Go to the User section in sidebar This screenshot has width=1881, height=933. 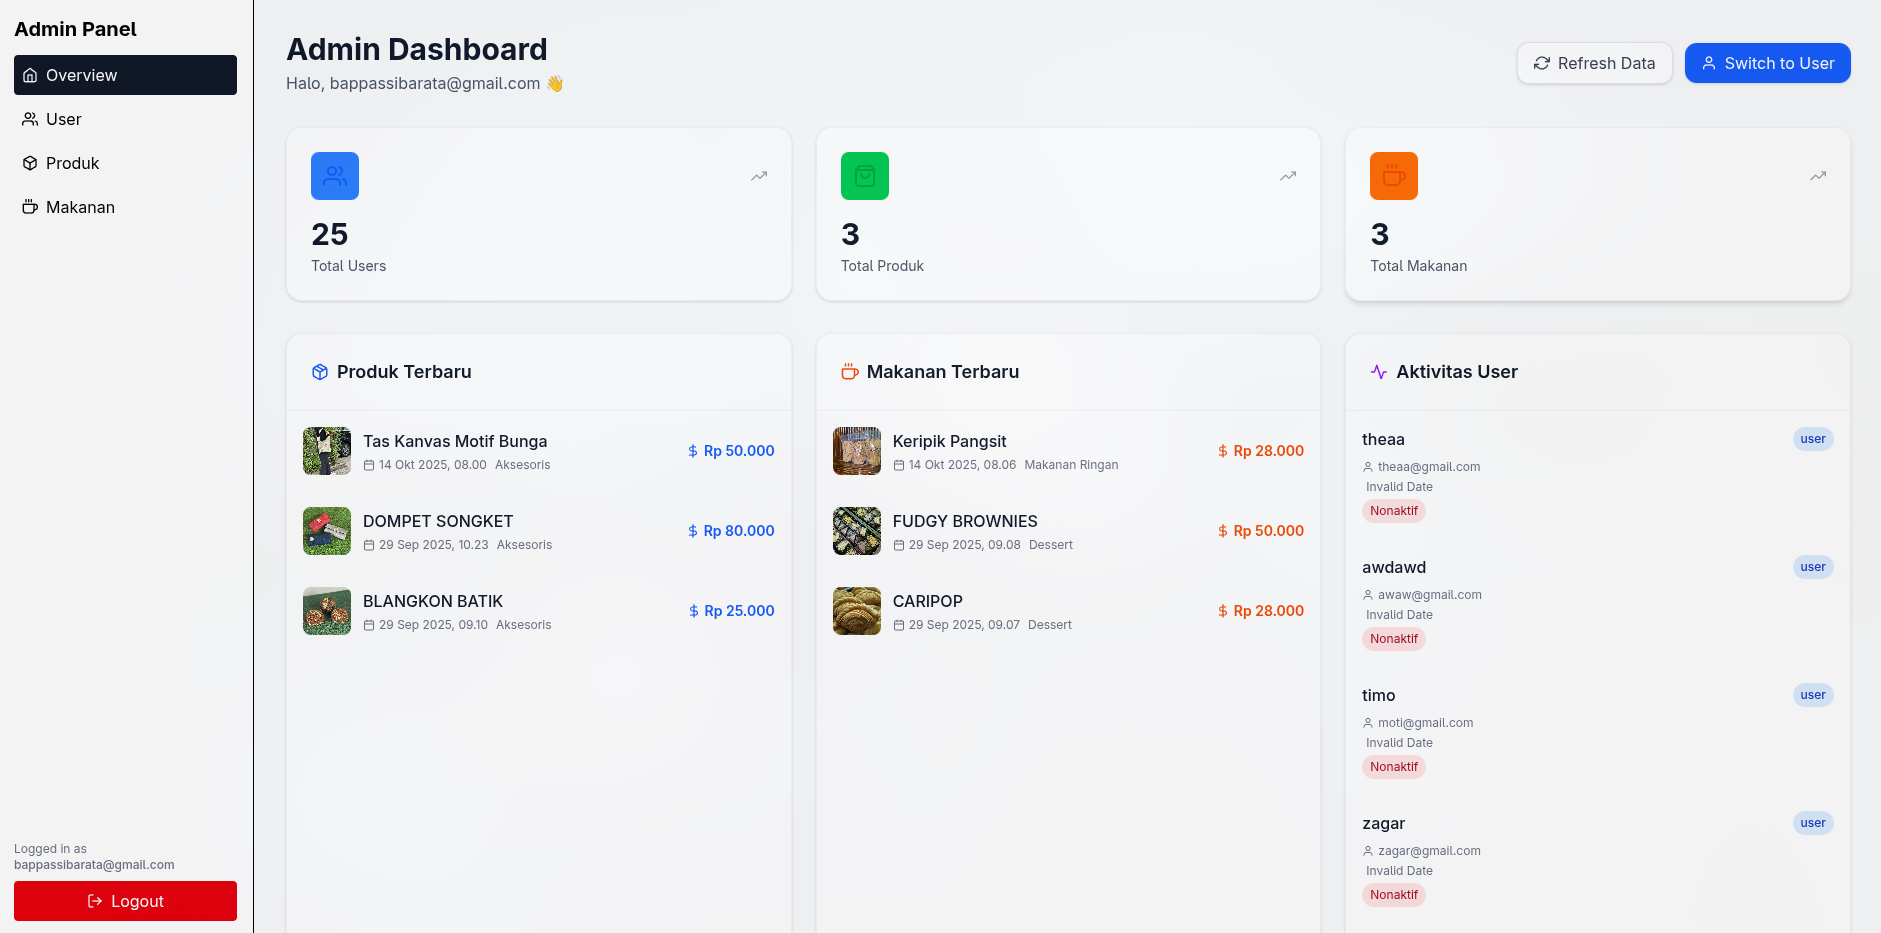(125, 119)
